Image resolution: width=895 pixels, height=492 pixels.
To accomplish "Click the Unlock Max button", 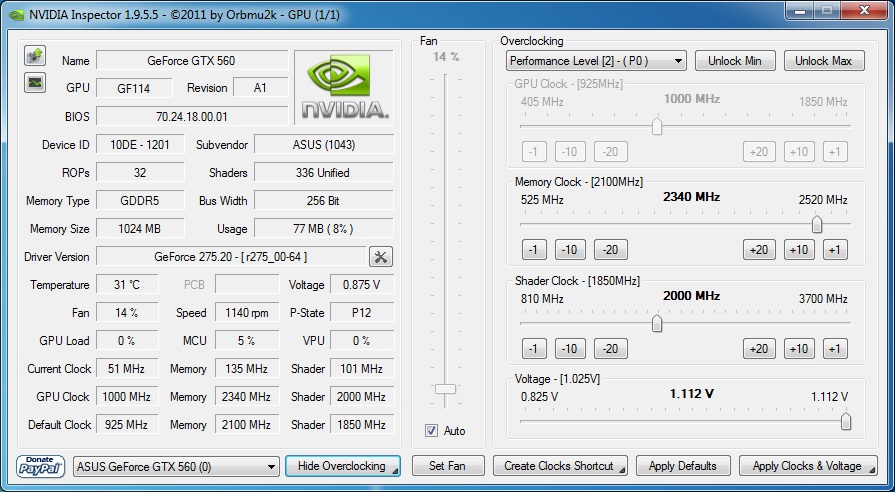I will click(823, 61).
